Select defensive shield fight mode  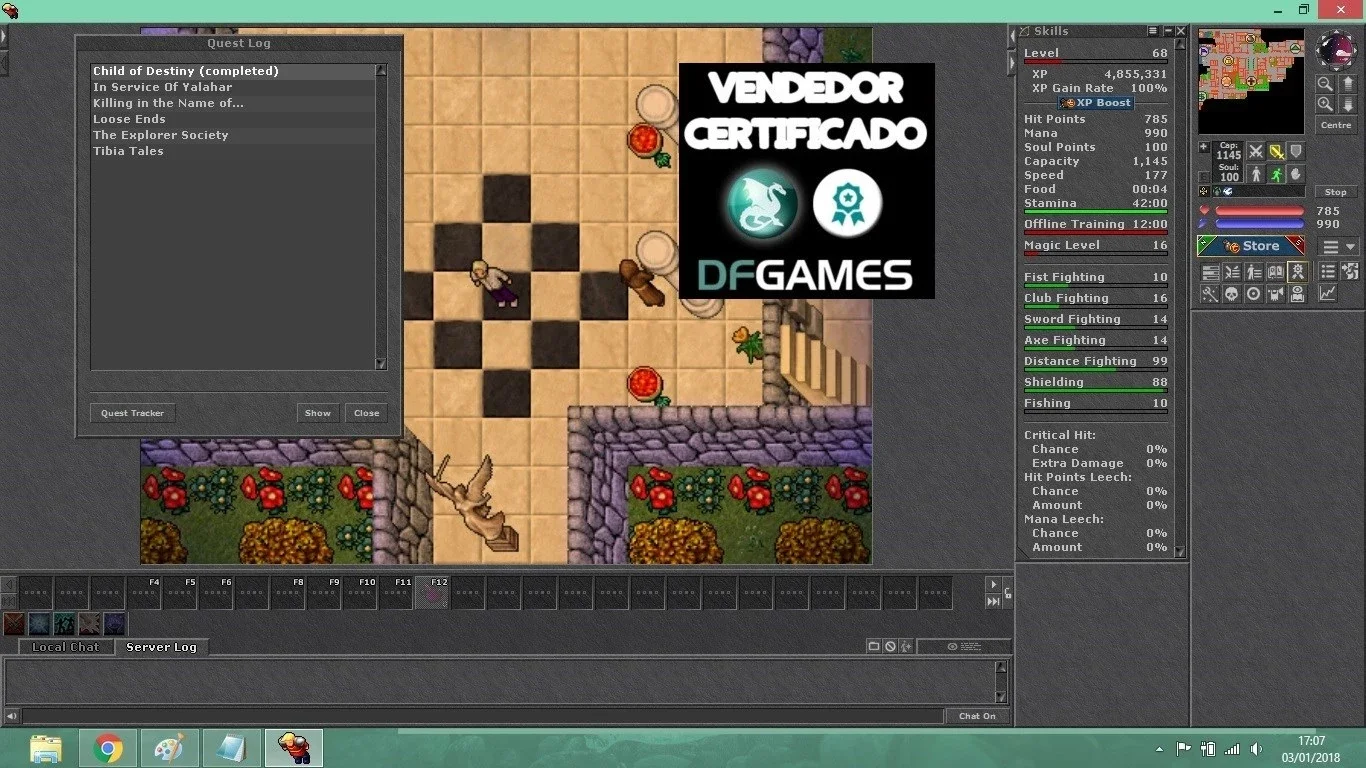coord(1296,152)
